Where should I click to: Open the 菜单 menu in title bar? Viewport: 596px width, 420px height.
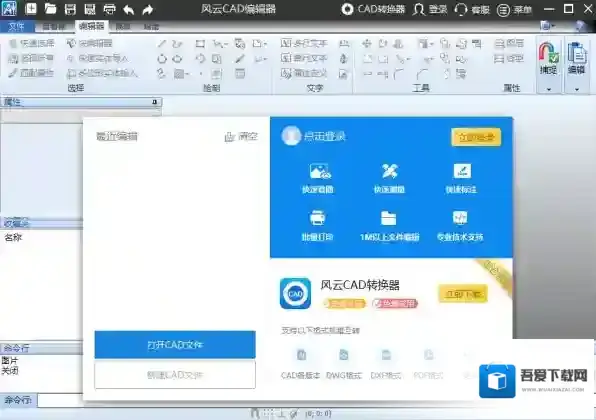click(514, 10)
